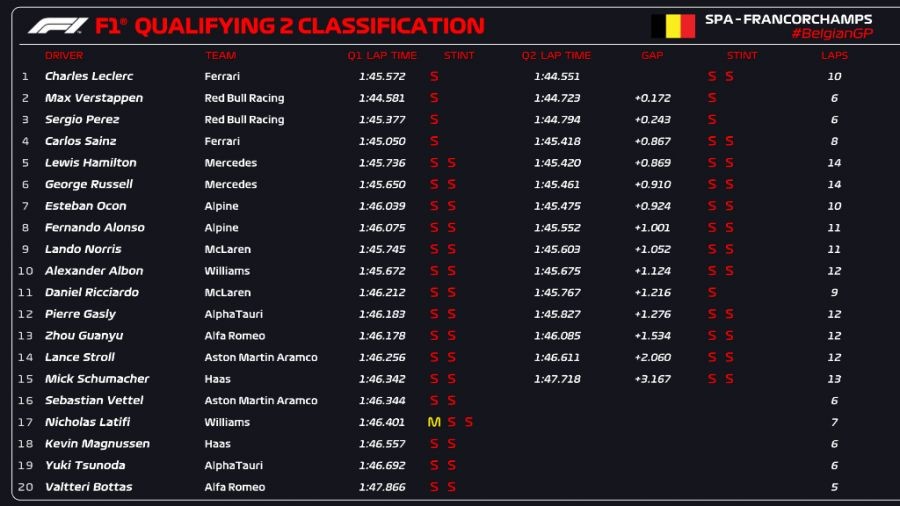Image resolution: width=900 pixels, height=506 pixels.
Task: Click the yellow M tyre icon for Latifi
Action: [434, 422]
